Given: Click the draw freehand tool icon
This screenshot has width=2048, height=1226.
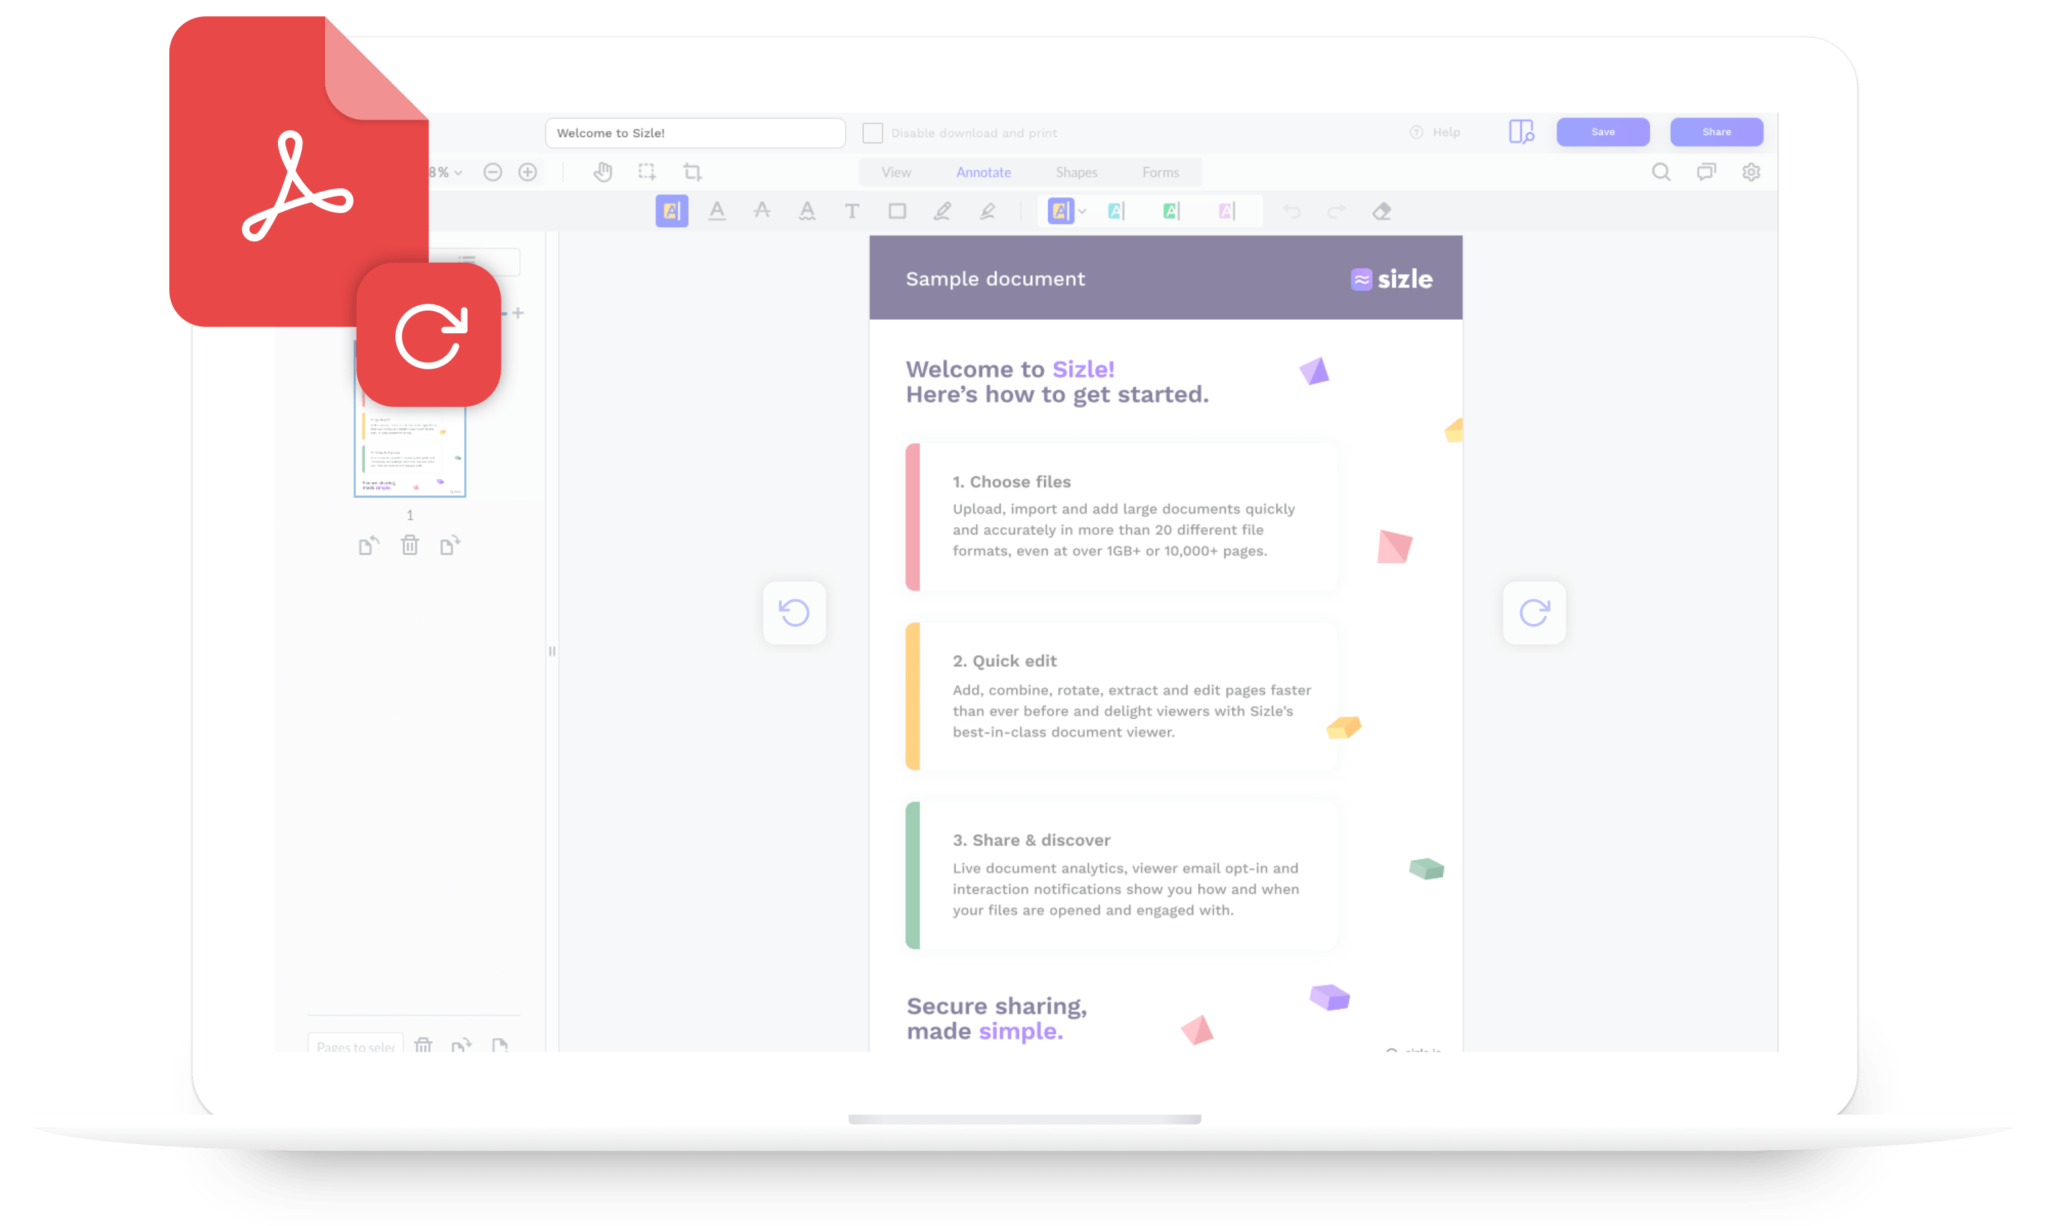Looking at the screenshot, I should pos(945,212).
